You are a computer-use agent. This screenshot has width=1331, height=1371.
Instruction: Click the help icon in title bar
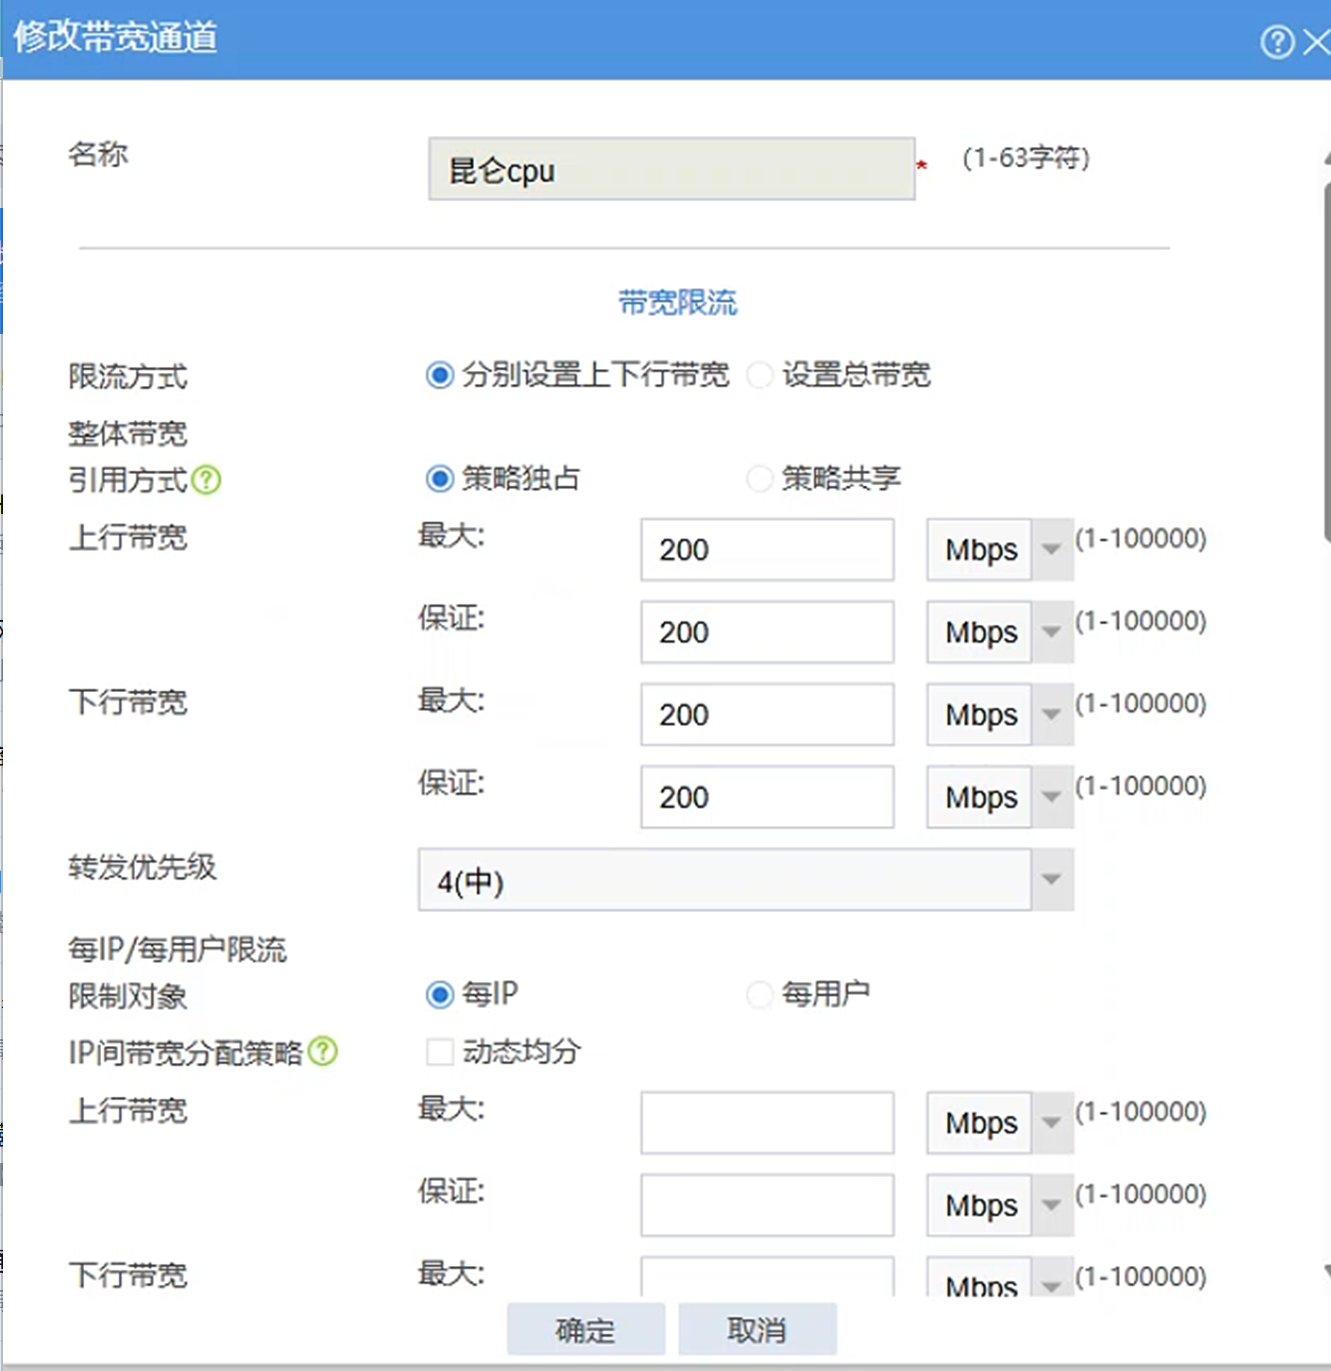pos(1277,42)
